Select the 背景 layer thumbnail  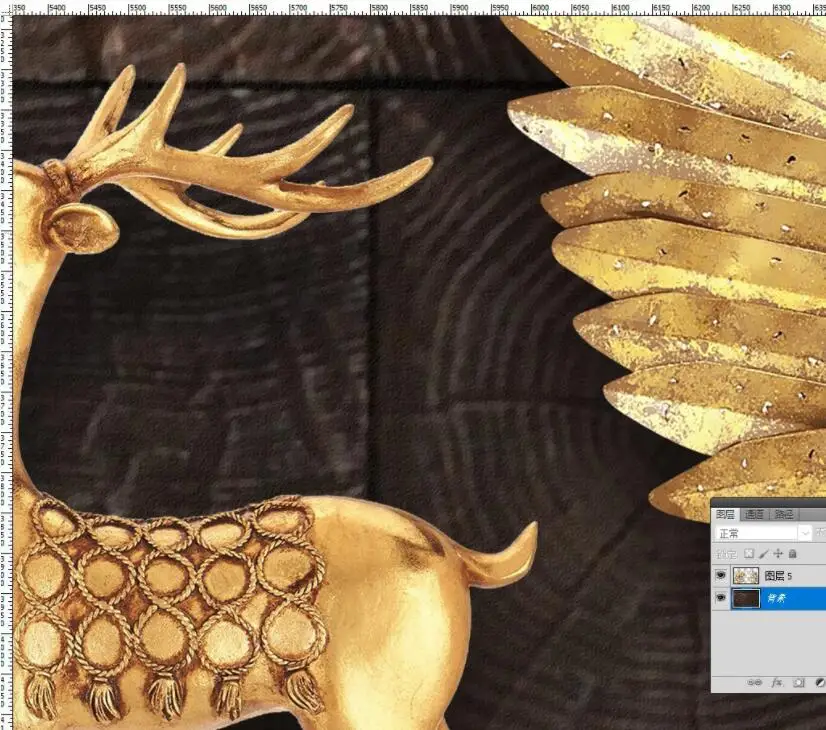tap(746, 598)
